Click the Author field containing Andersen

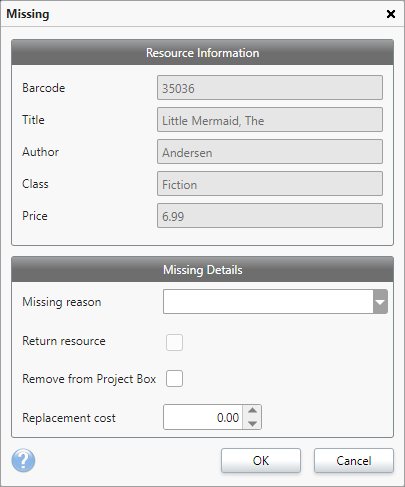click(x=270, y=152)
